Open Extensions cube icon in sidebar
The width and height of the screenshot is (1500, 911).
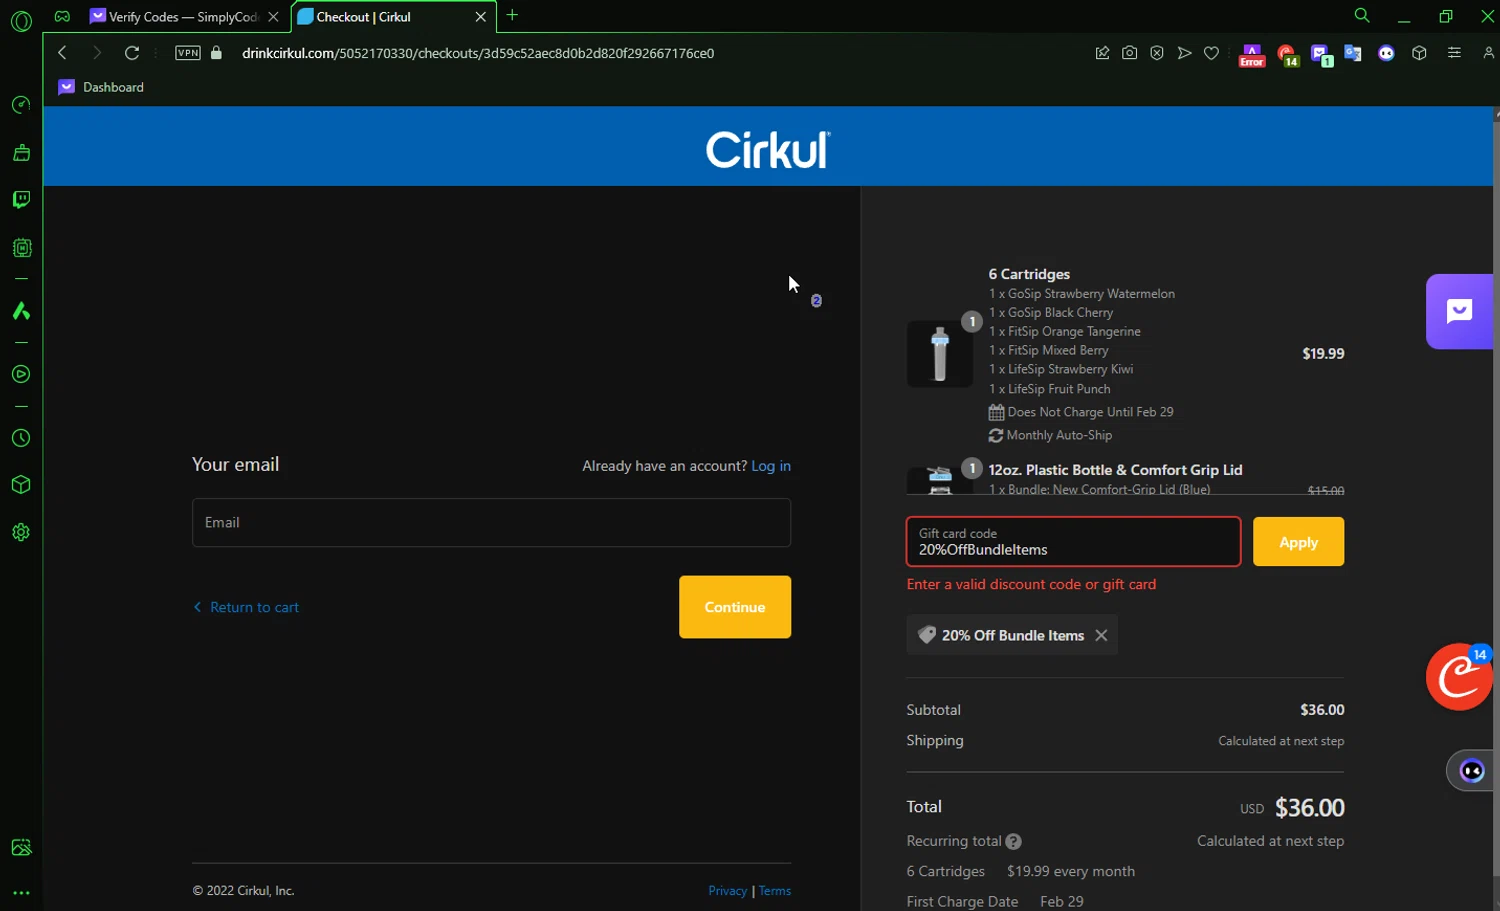pyautogui.click(x=21, y=485)
